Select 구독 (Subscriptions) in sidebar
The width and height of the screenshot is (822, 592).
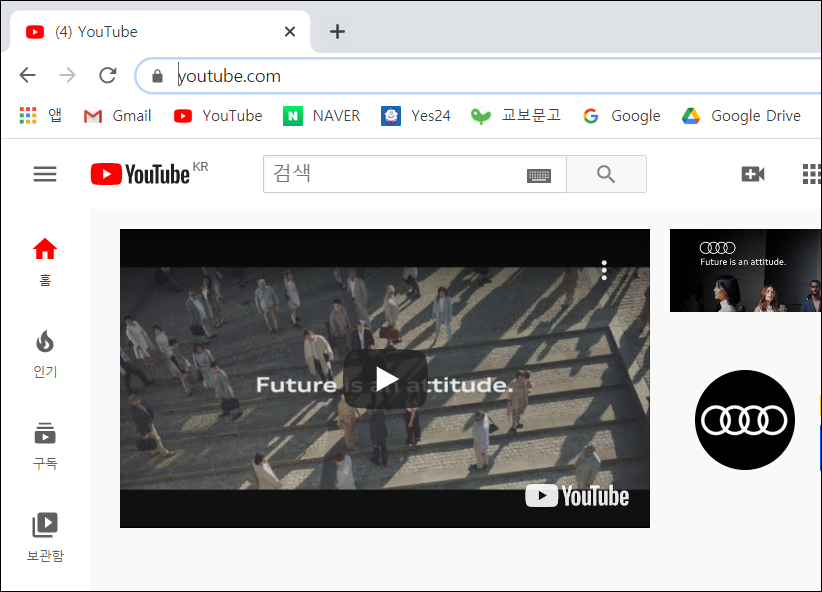coord(45,446)
